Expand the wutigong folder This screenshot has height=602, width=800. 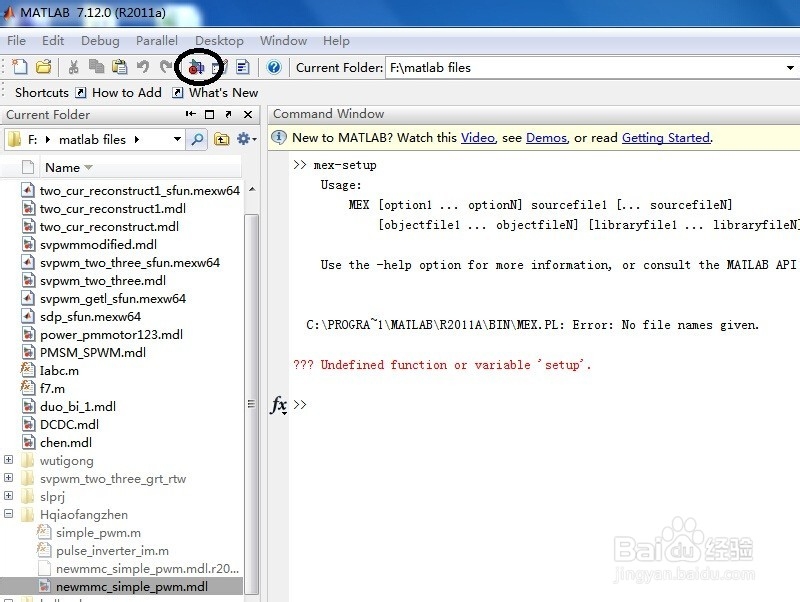click(8, 460)
